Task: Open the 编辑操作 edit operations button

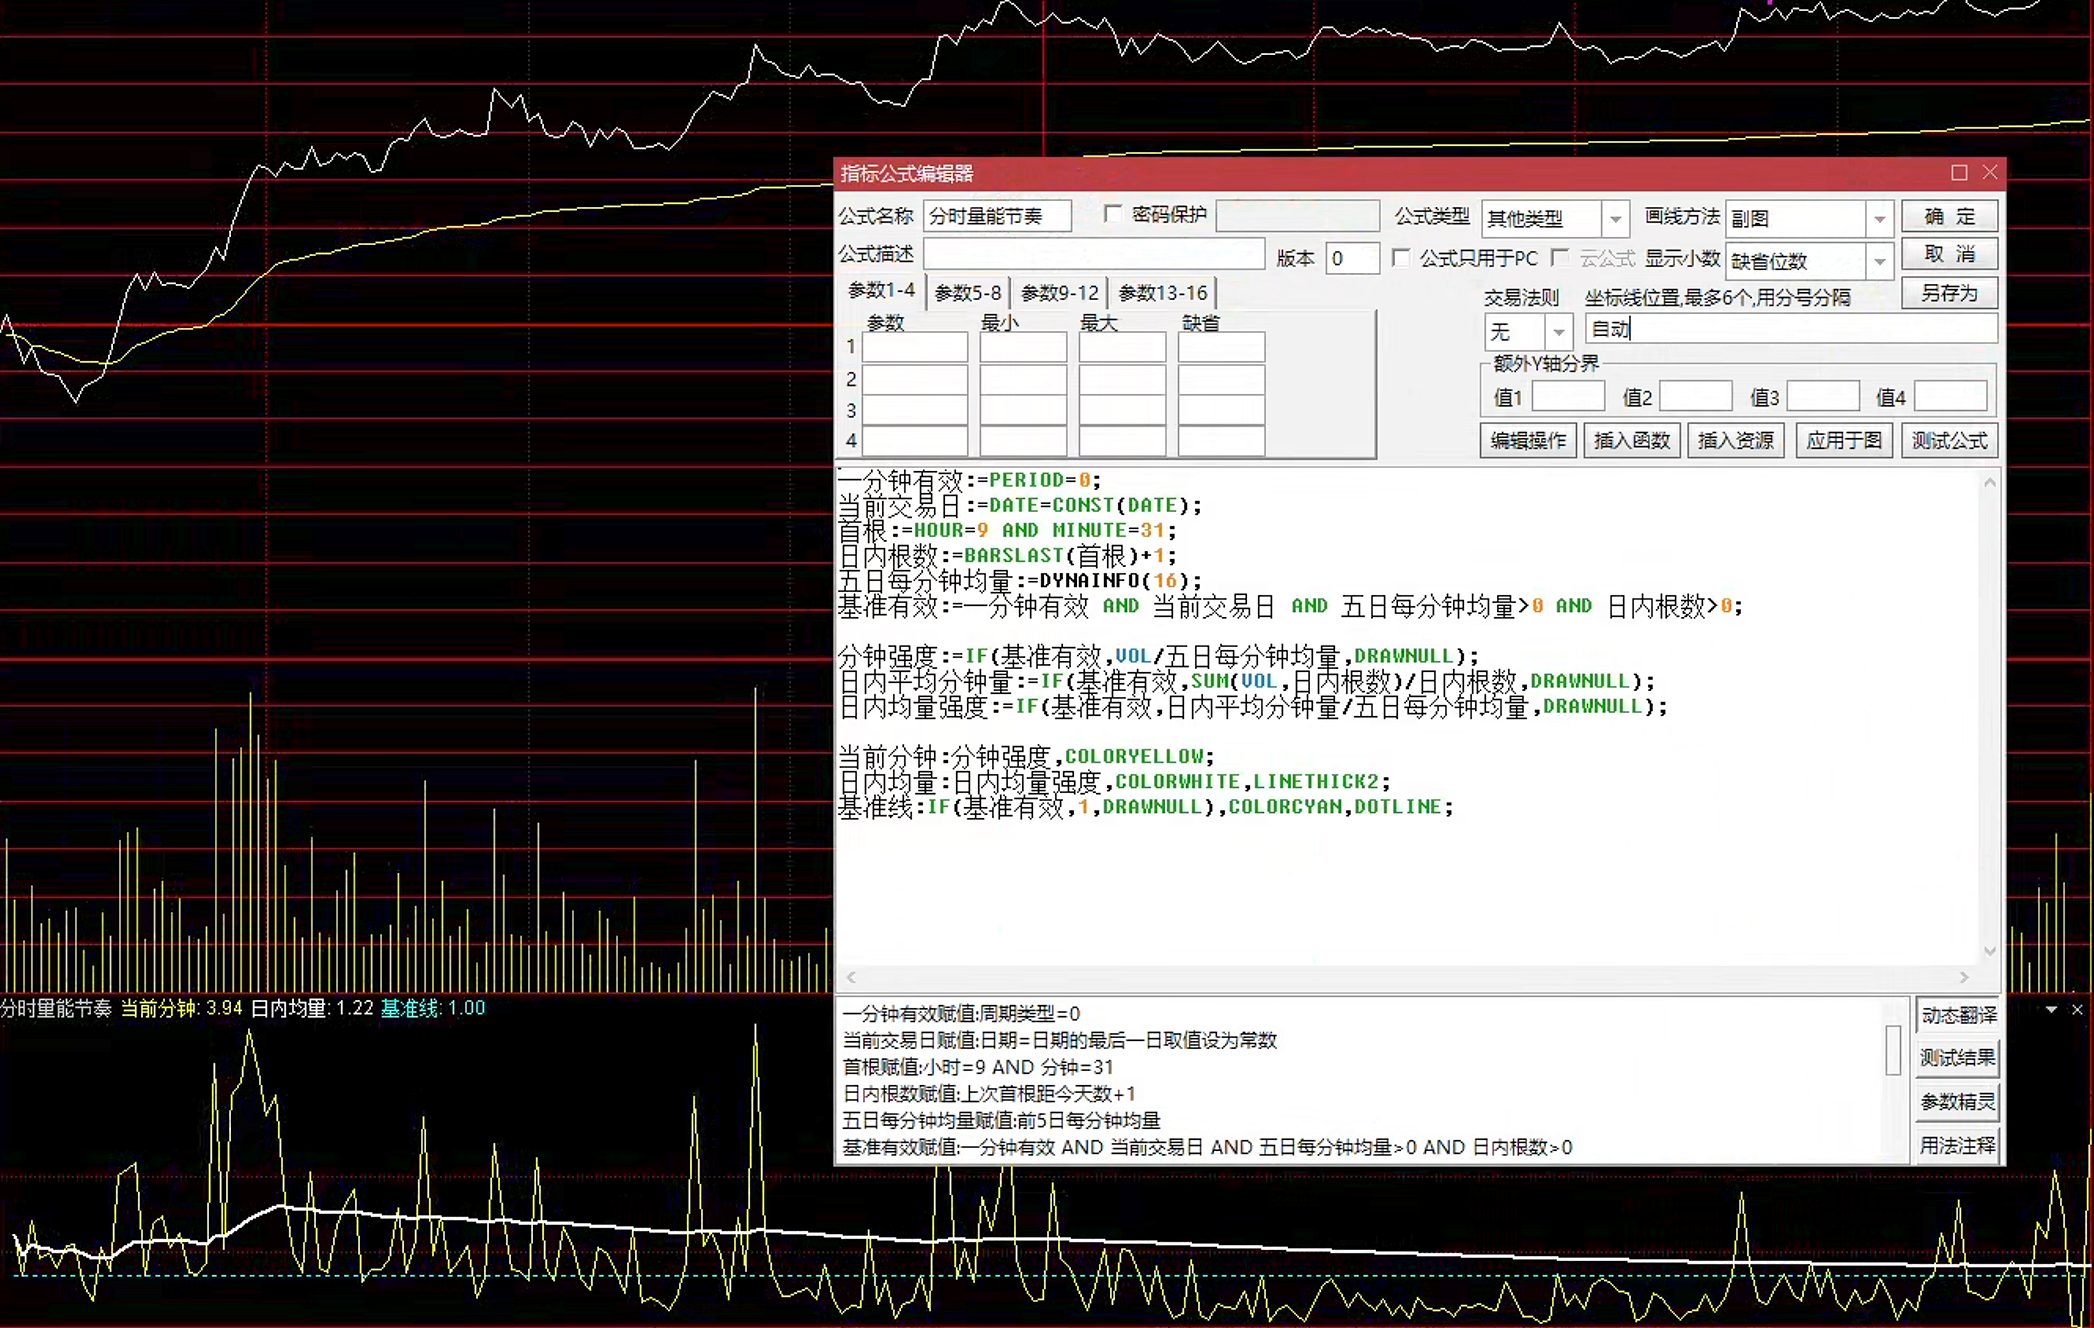Action: 1528,440
